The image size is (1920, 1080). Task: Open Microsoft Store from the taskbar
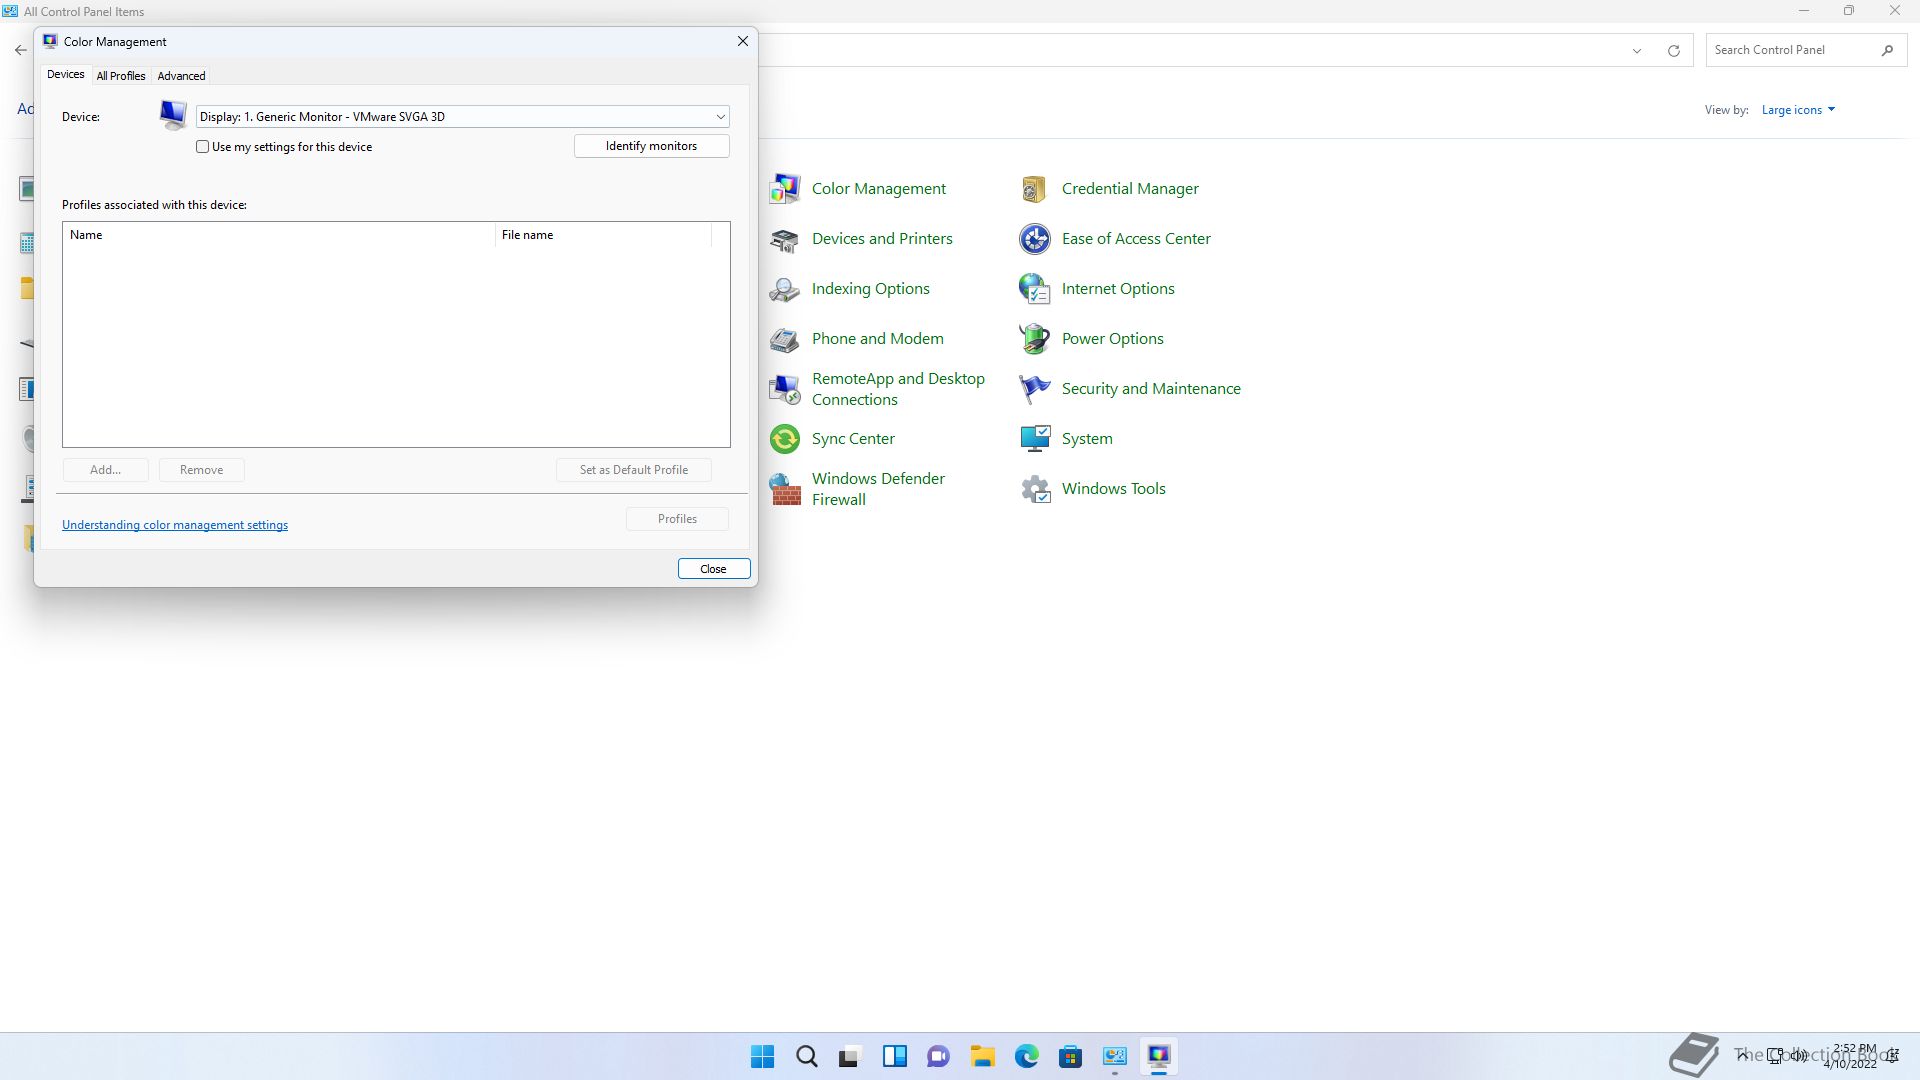pos(1070,1056)
